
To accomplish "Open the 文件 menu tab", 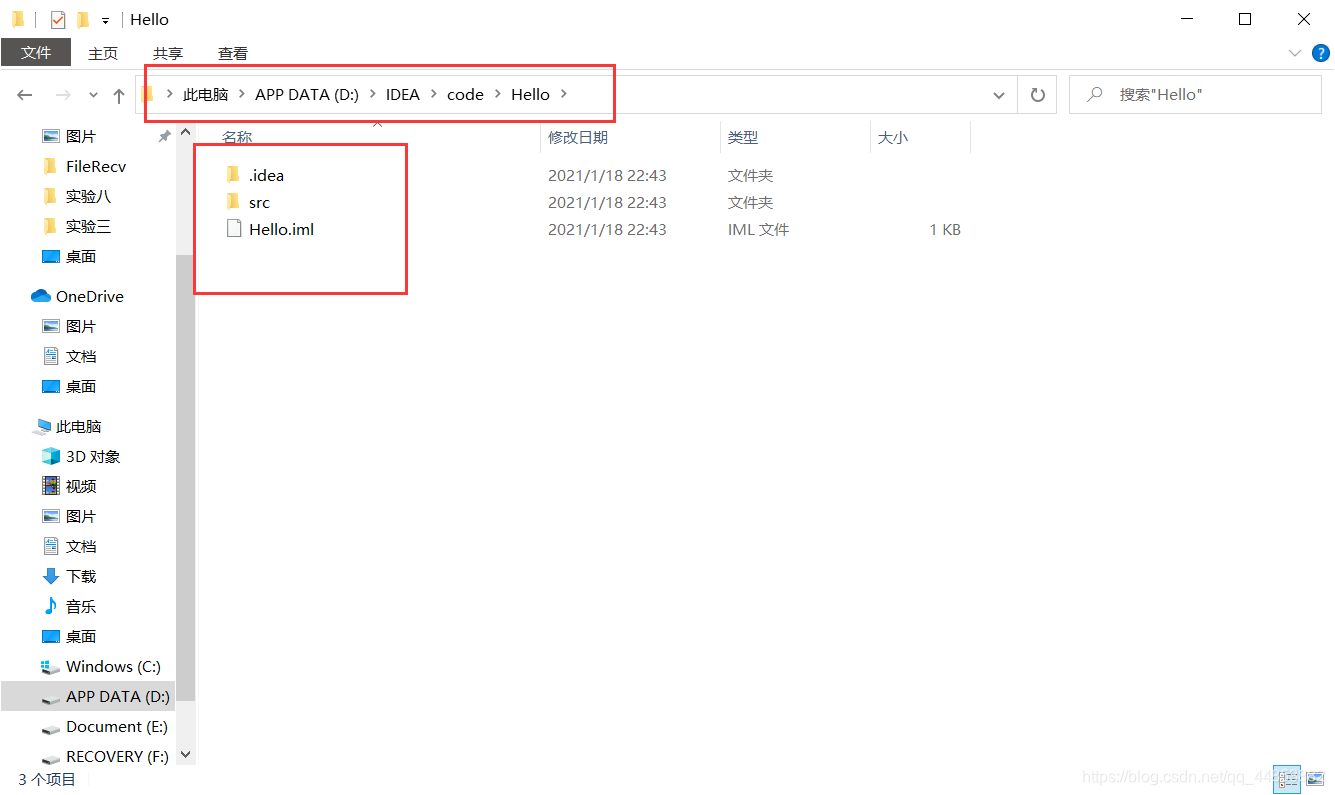I will pyautogui.click(x=36, y=52).
